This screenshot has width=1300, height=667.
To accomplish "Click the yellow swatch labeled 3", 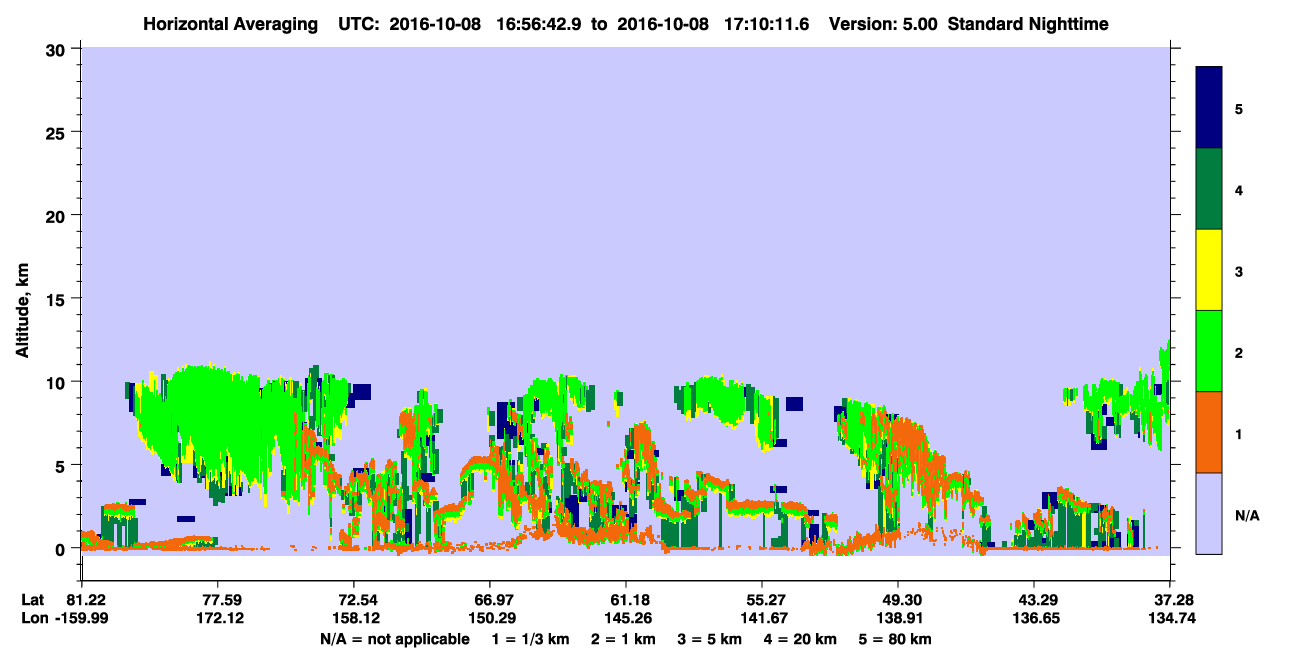I will (x=1209, y=270).
